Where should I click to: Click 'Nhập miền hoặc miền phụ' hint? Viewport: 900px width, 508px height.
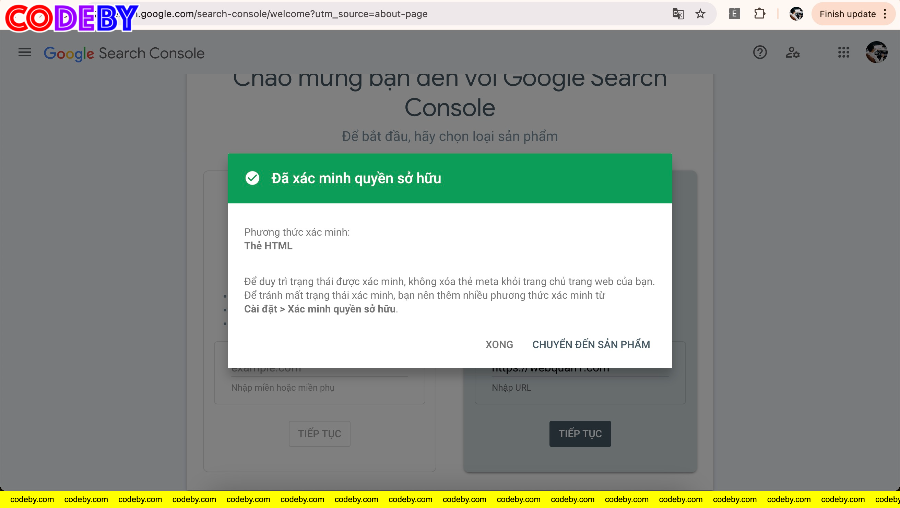283,388
